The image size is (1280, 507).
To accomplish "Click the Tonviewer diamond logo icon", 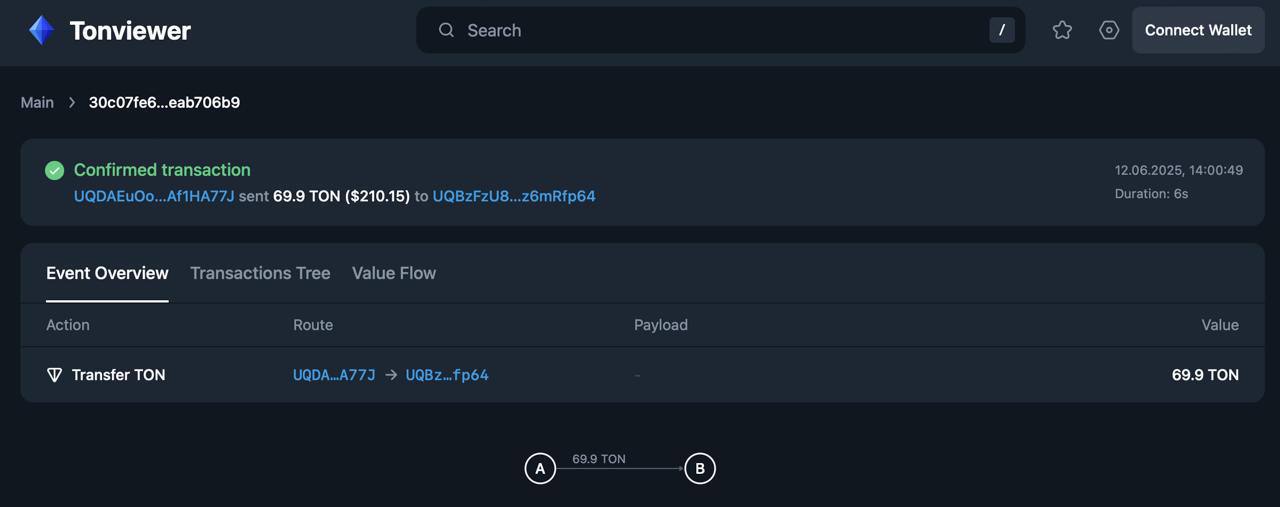I will click(x=41, y=31).
